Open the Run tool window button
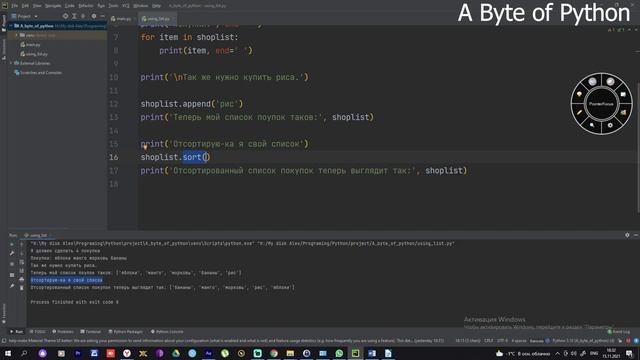The width and height of the screenshot is (640, 360). pos(17,332)
